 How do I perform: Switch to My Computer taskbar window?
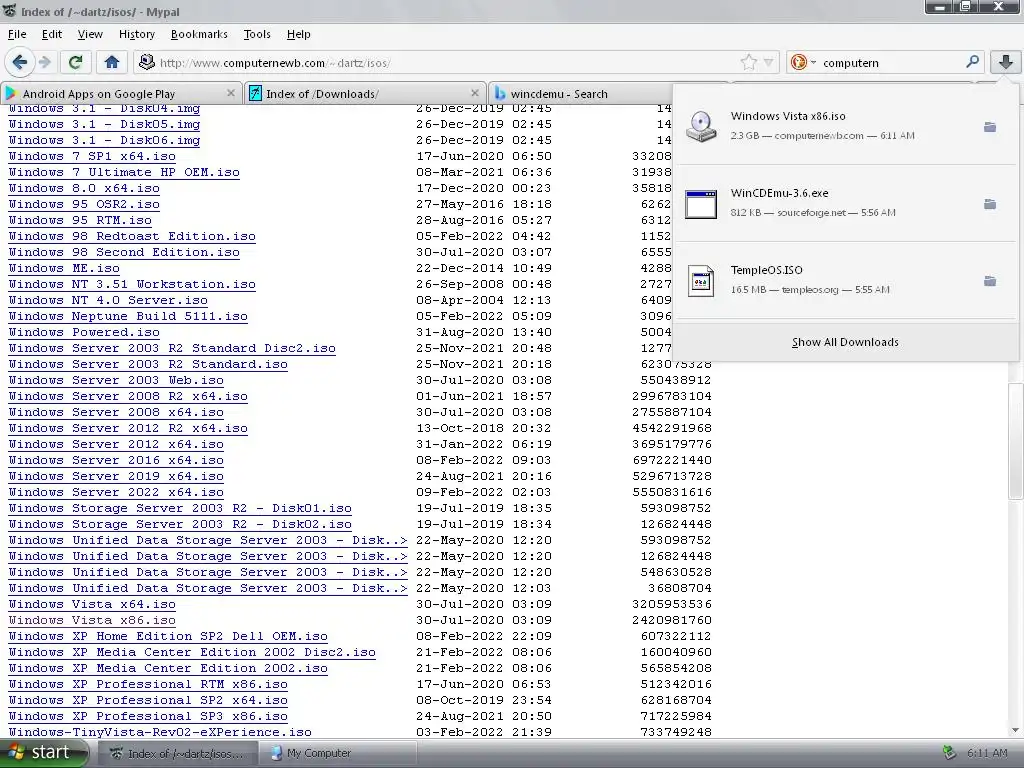[x=337, y=753]
